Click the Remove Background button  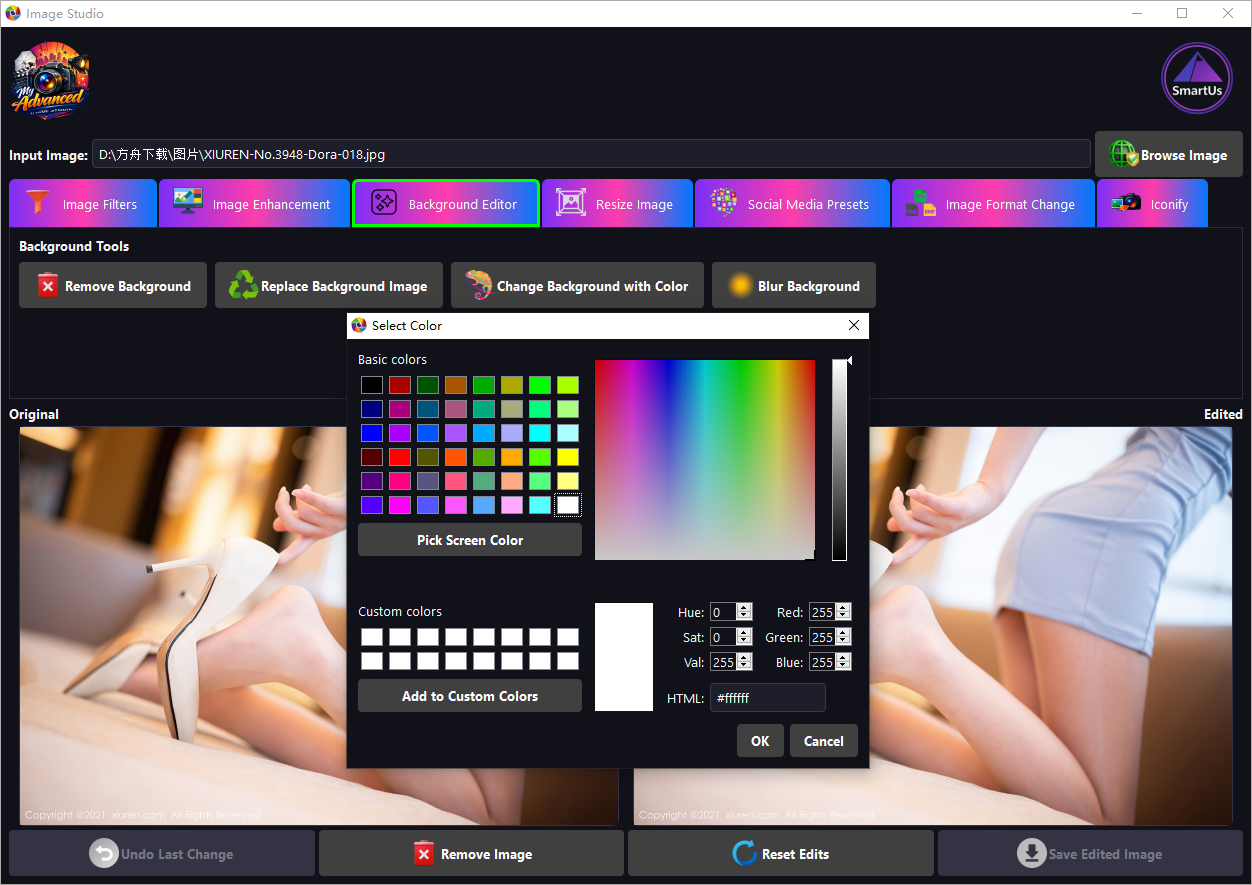coord(113,286)
